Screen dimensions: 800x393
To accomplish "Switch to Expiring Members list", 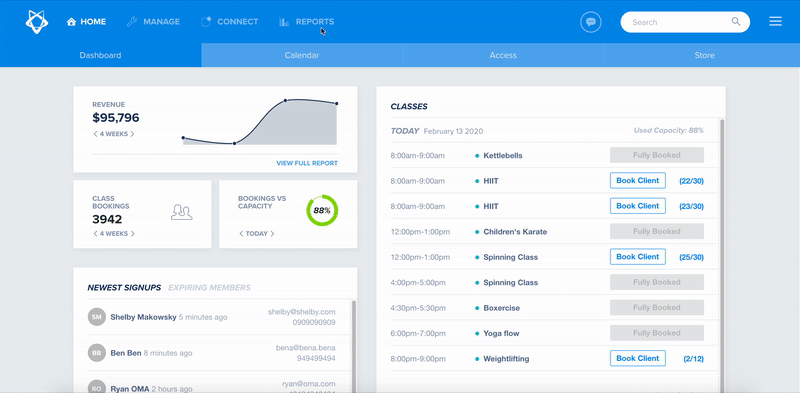I will [x=209, y=288].
